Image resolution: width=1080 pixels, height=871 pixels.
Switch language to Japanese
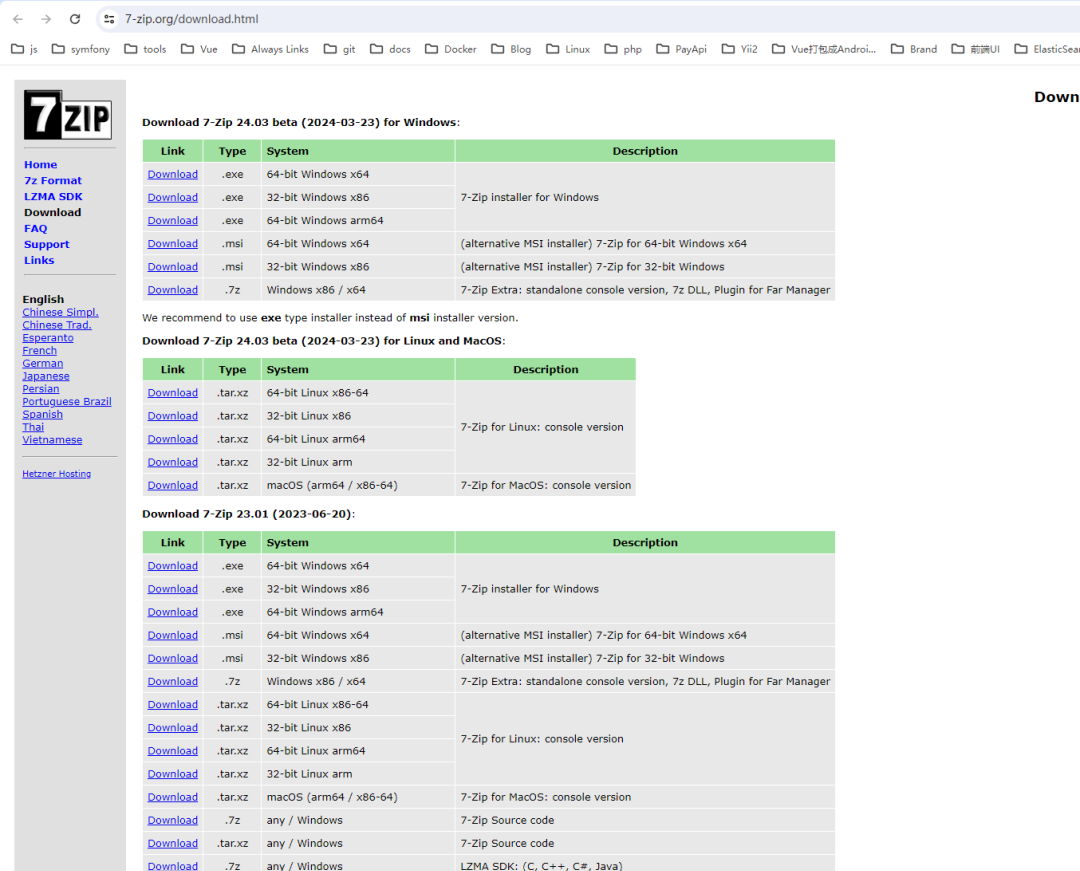click(x=45, y=376)
